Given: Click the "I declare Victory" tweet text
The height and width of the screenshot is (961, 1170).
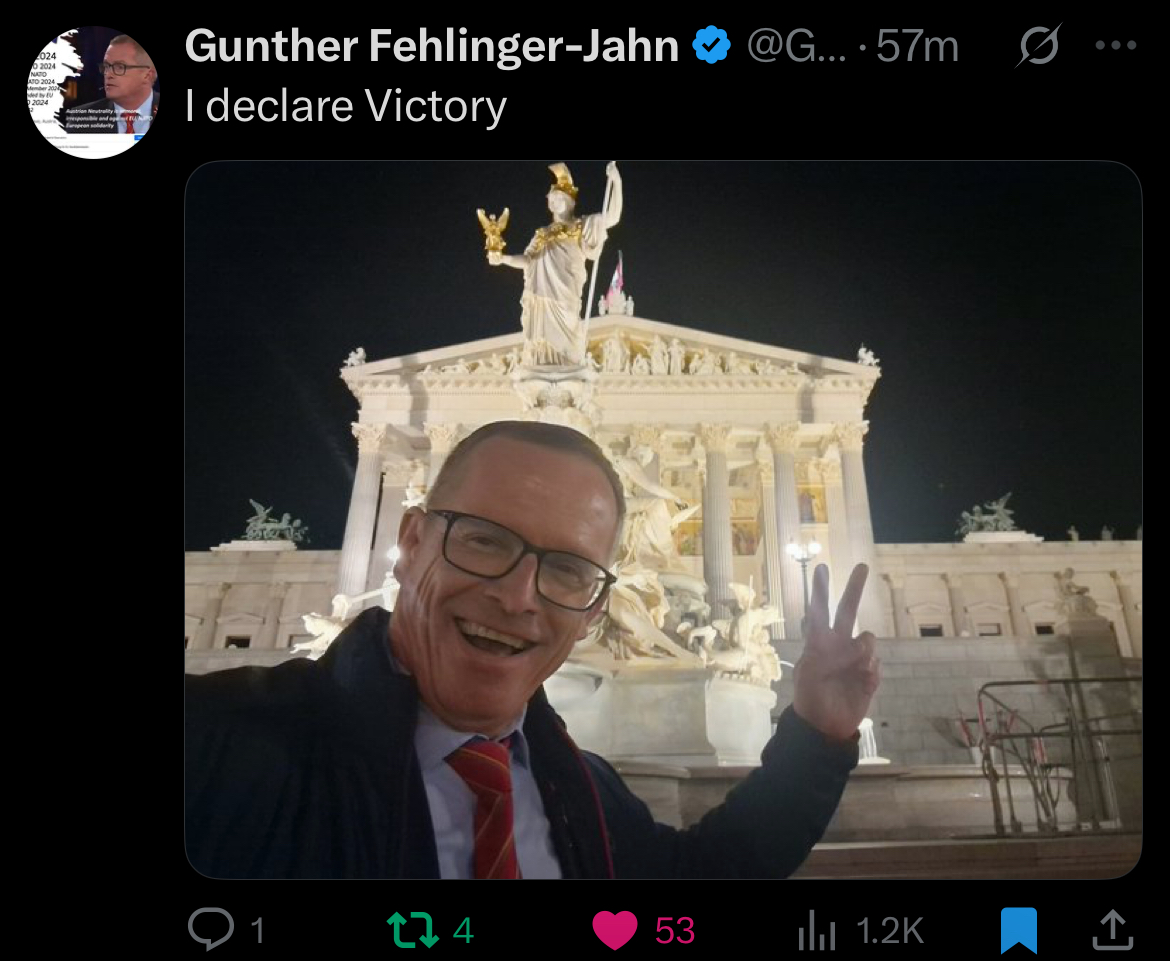Looking at the screenshot, I should tap(345, 105).
